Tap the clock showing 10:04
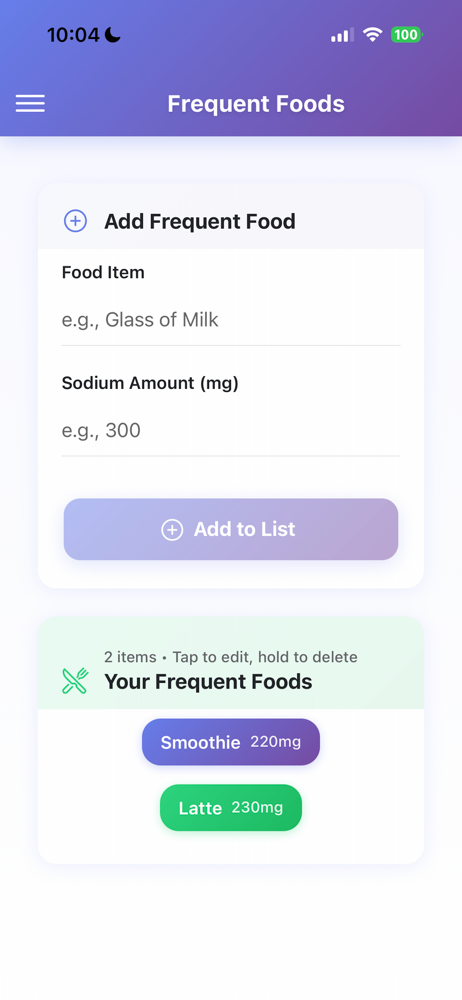The width and height of the screenshot is (462, 1000). pos(74,35)
